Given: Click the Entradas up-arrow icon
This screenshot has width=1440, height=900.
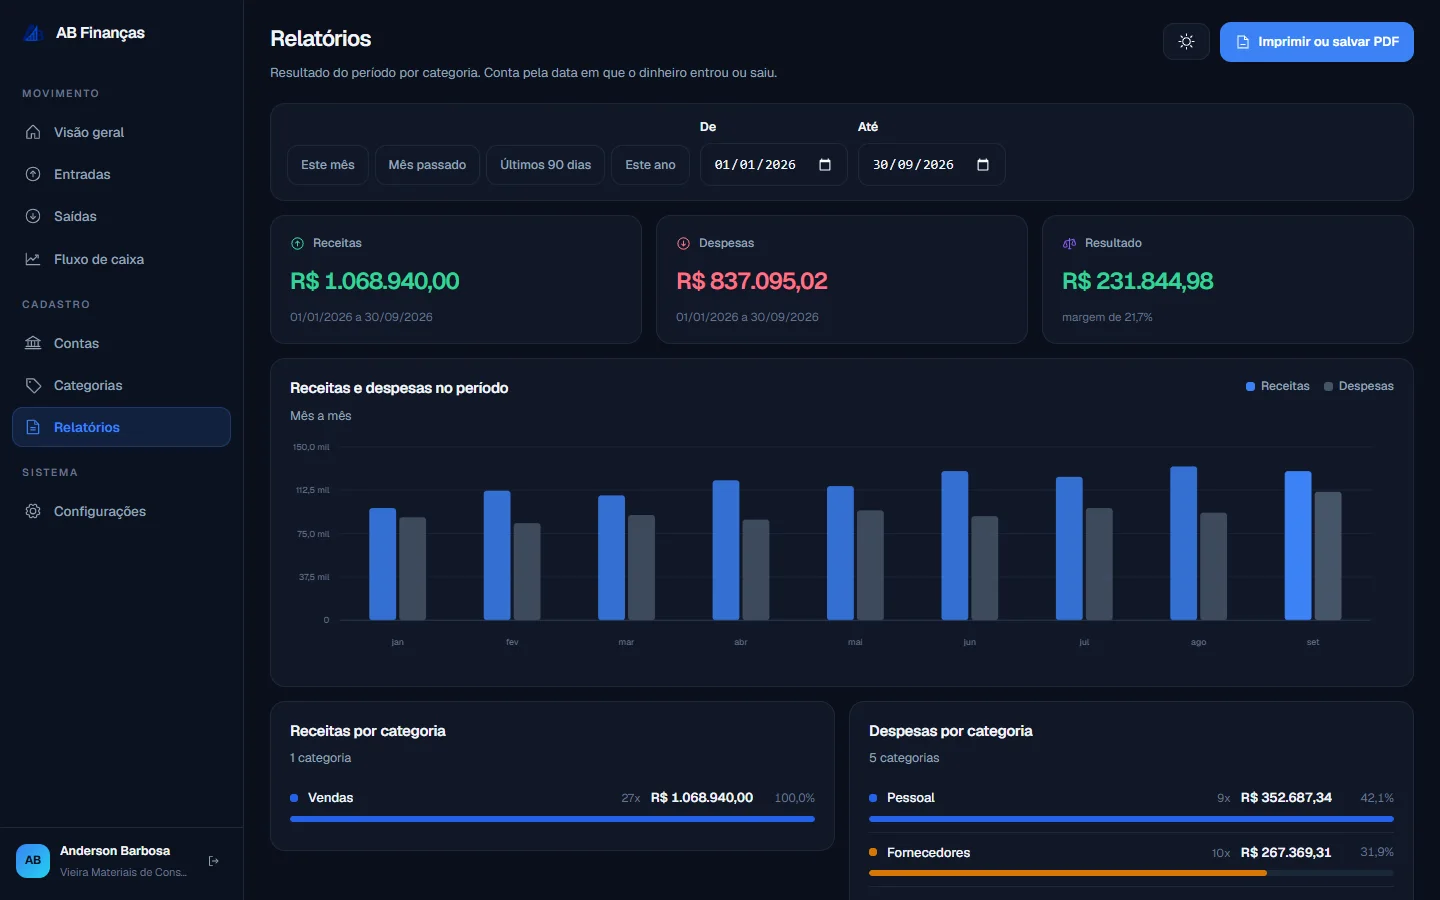Looking at the screenshot, I should [33, 174].
